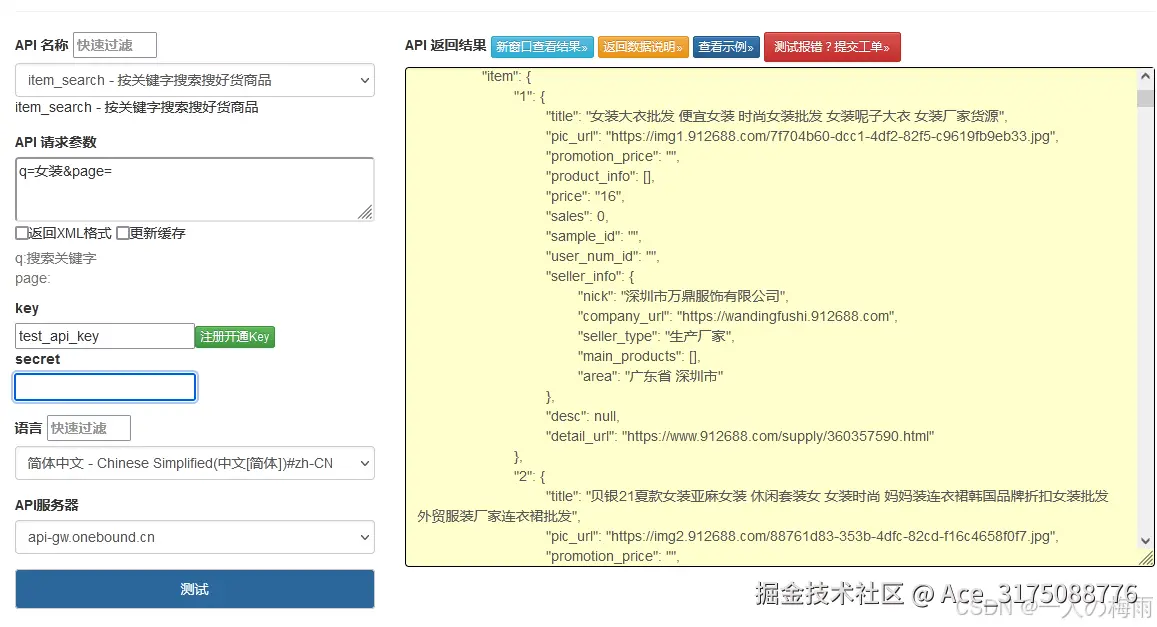Open the item_search API selection dropdown
This screenshot has height=627, width=1157.
click(194, 81)
